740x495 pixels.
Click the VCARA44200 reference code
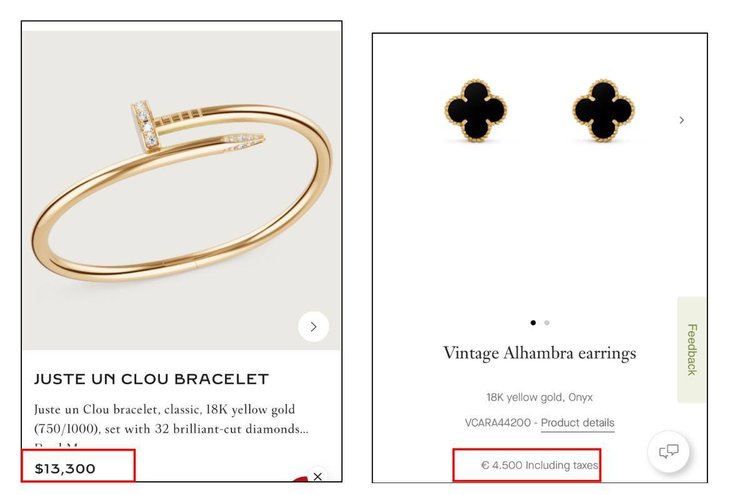coord(497,423)
